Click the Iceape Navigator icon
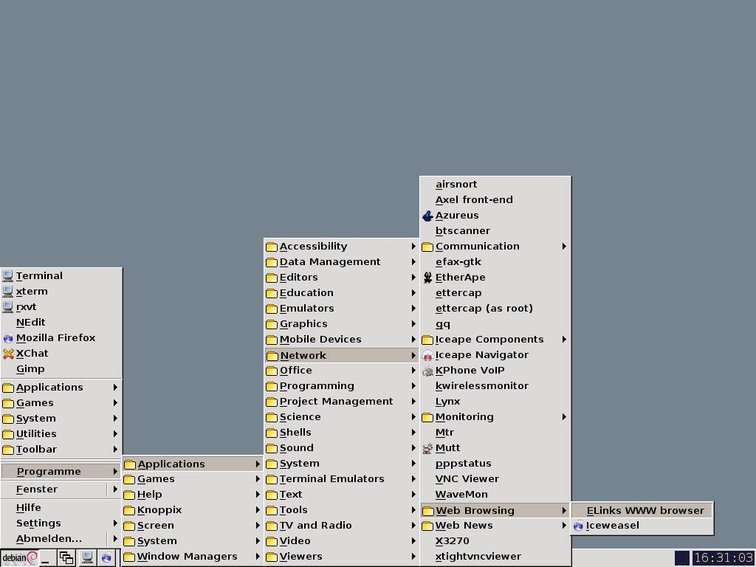 click(427, 355)
